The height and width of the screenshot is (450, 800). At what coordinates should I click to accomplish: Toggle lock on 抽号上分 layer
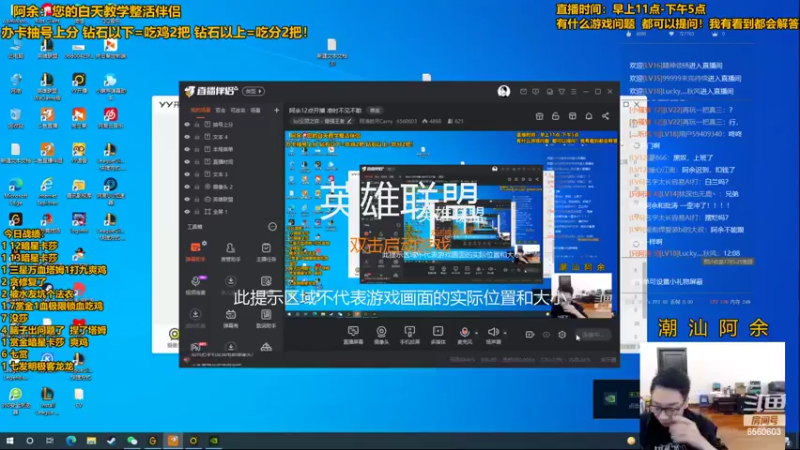(197, 124)
